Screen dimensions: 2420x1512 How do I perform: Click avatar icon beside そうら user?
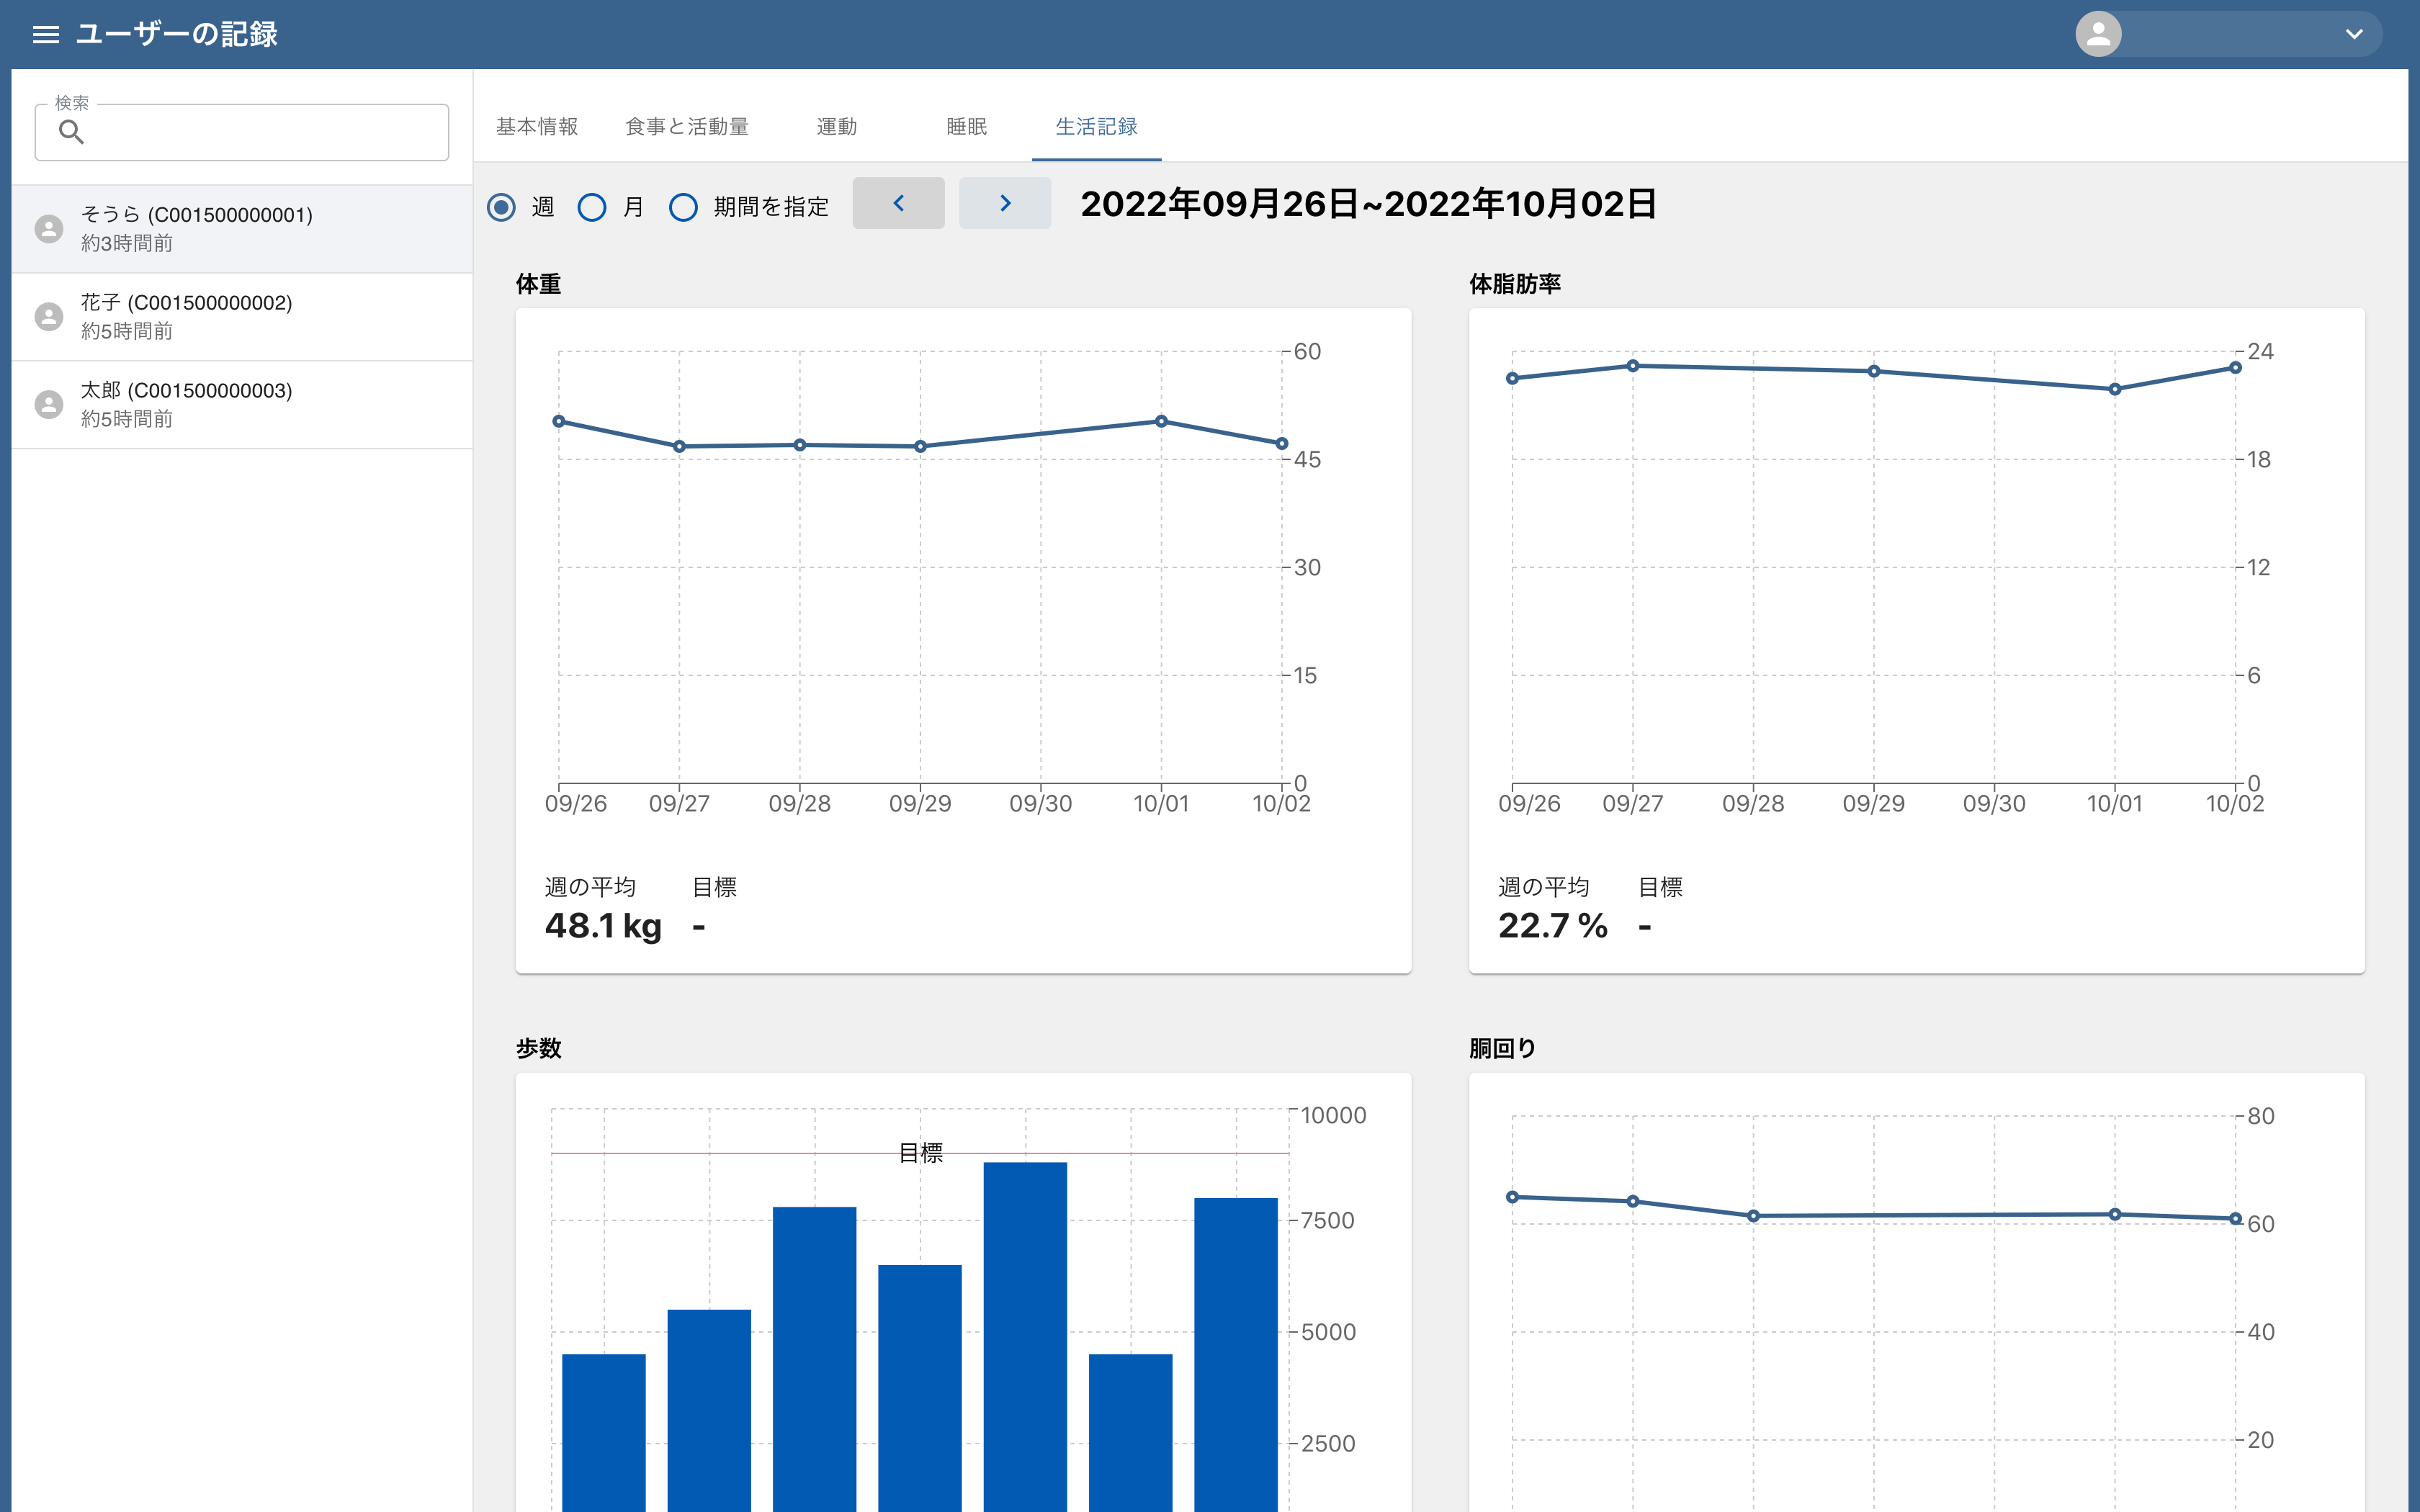point(49,229)
